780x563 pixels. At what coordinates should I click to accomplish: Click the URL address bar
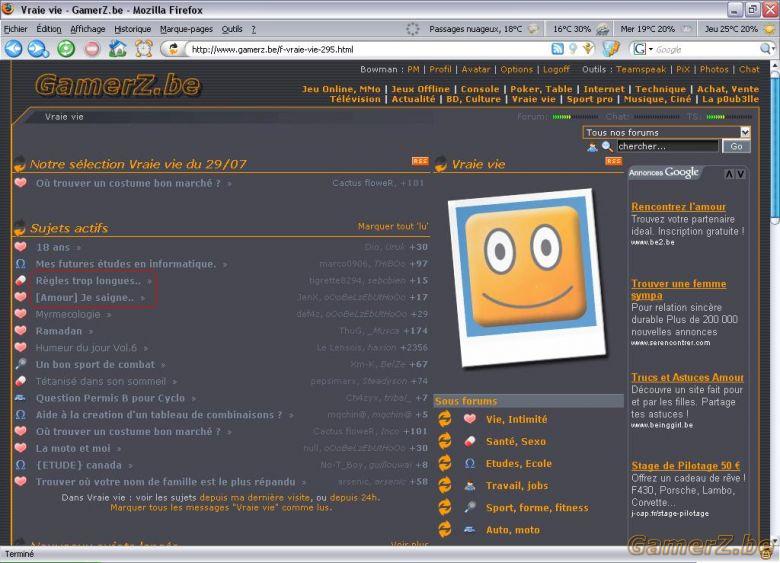point(368,49)
